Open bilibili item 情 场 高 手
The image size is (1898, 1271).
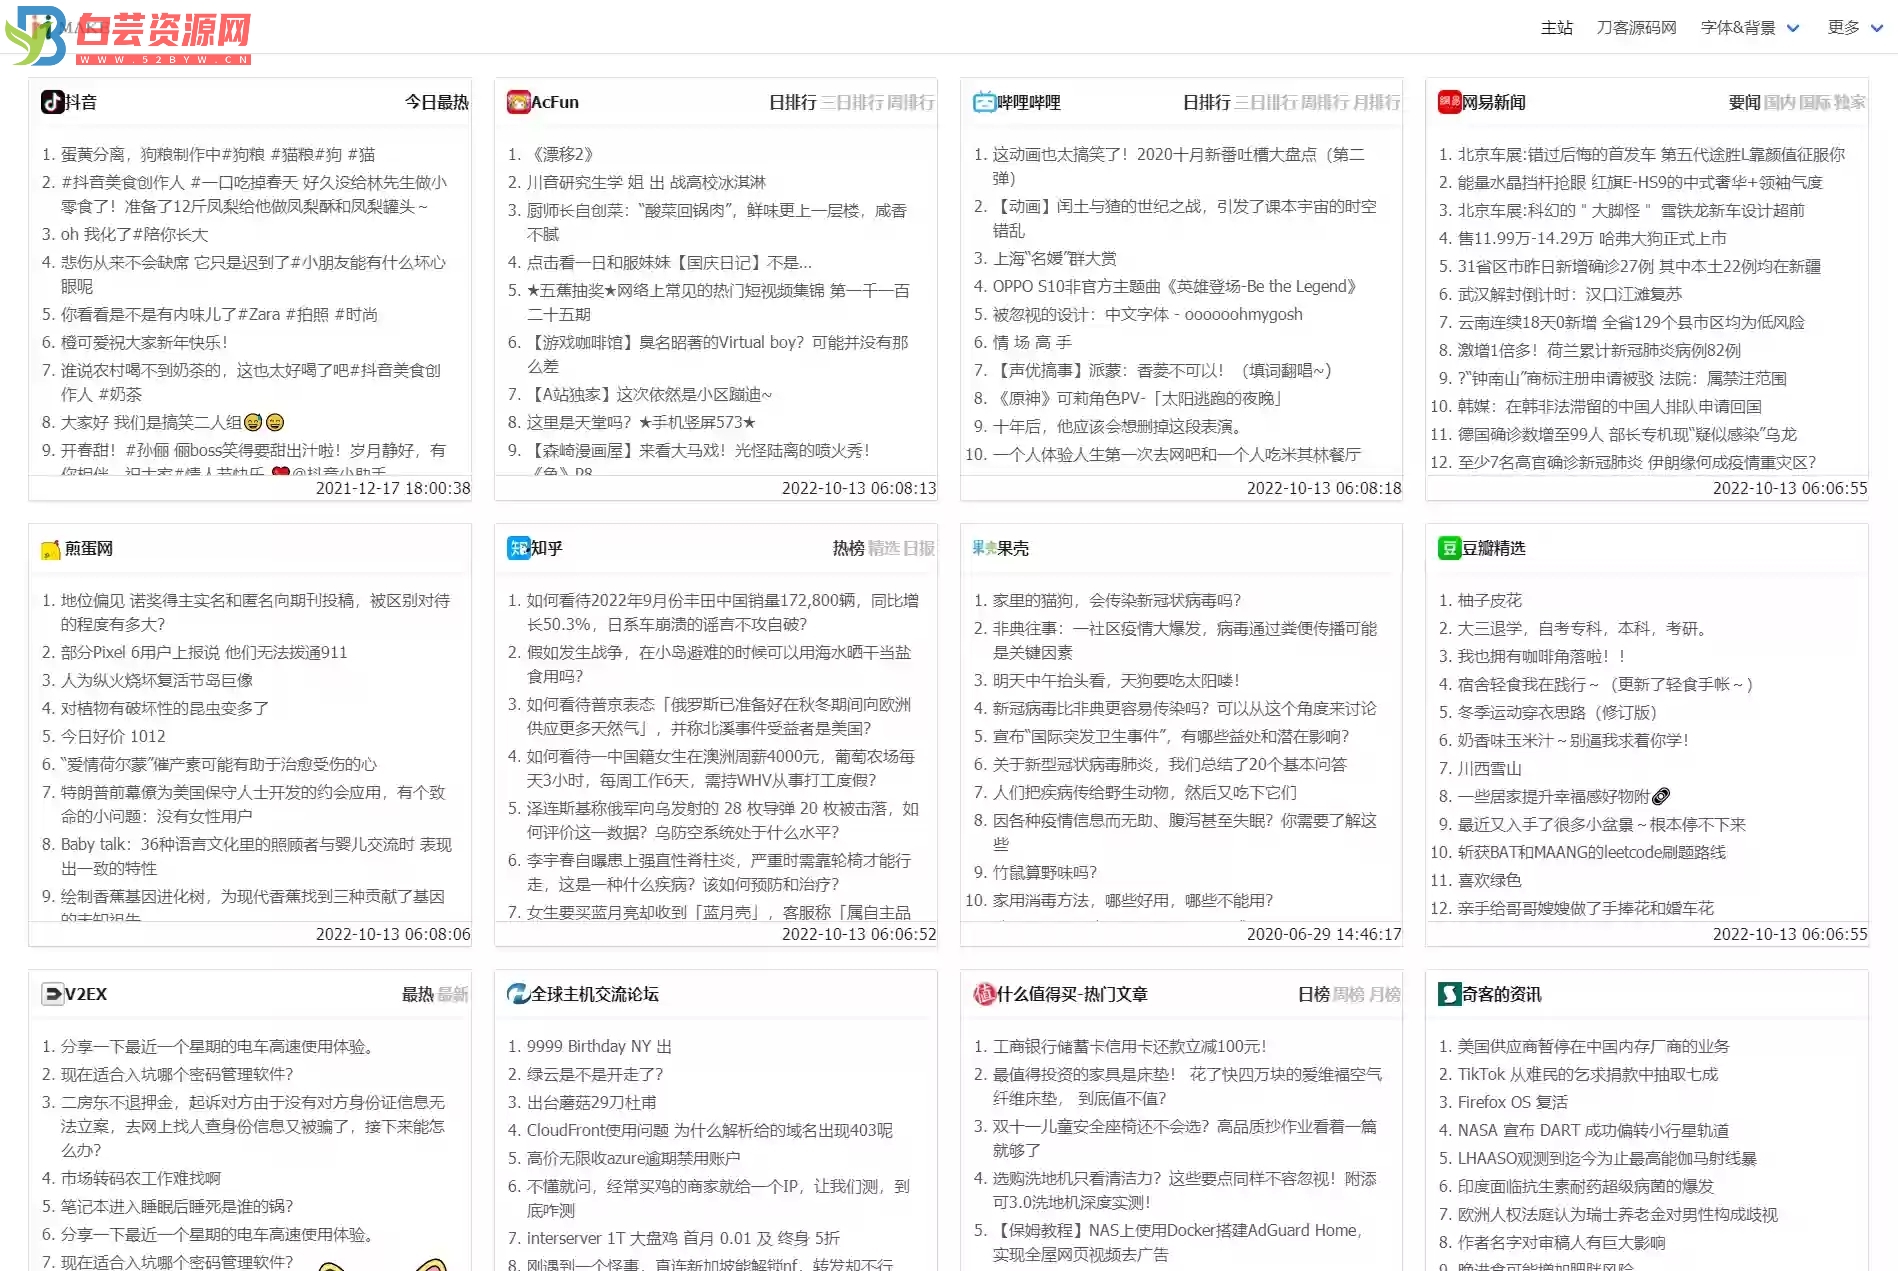click(x=1031, y=342)
